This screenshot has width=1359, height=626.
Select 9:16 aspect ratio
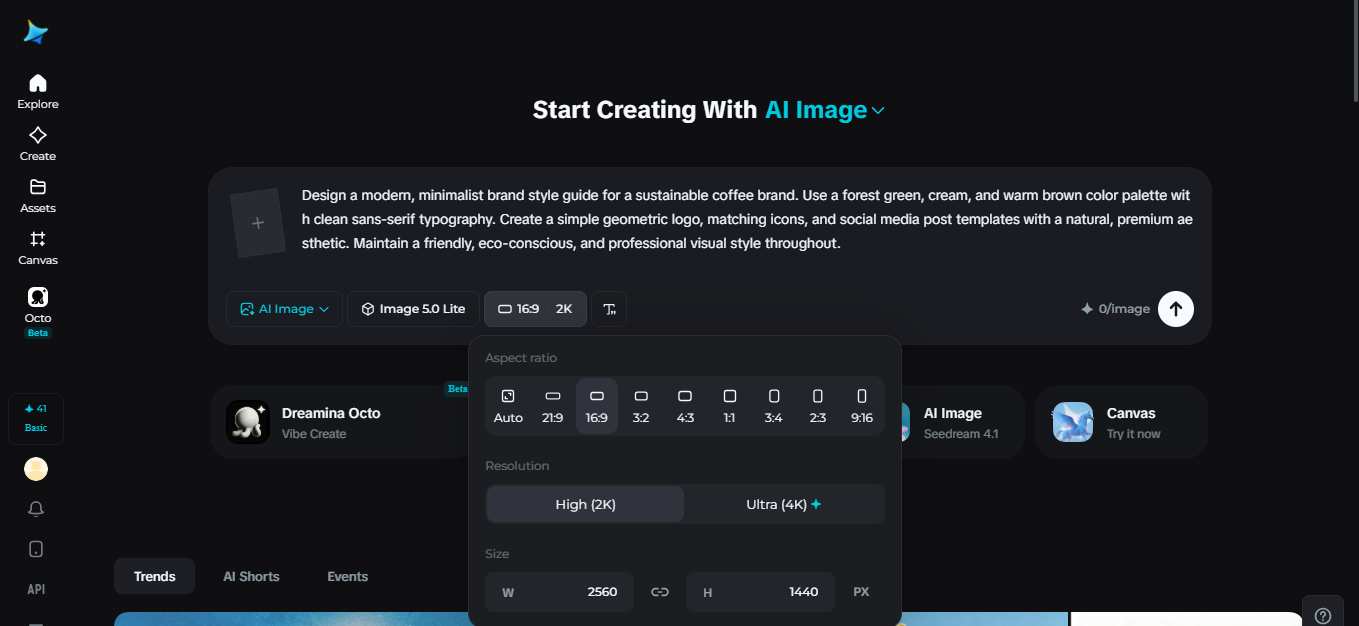click(x=861, y=406)
